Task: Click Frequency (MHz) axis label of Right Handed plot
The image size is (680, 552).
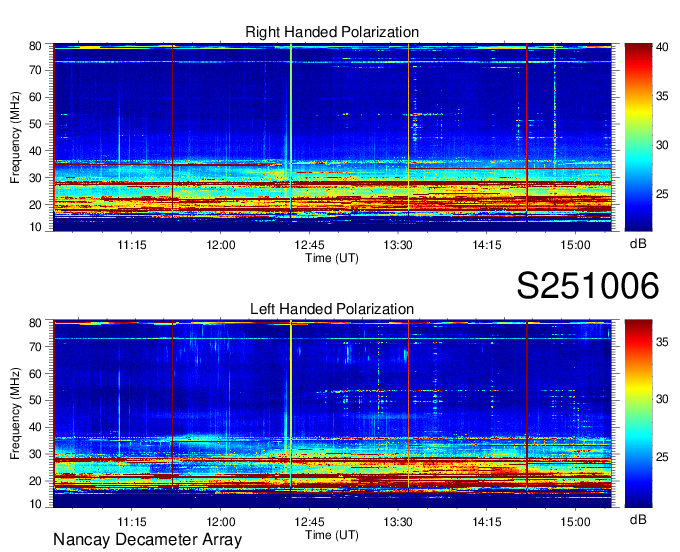Action: click(x=17, y=137)
